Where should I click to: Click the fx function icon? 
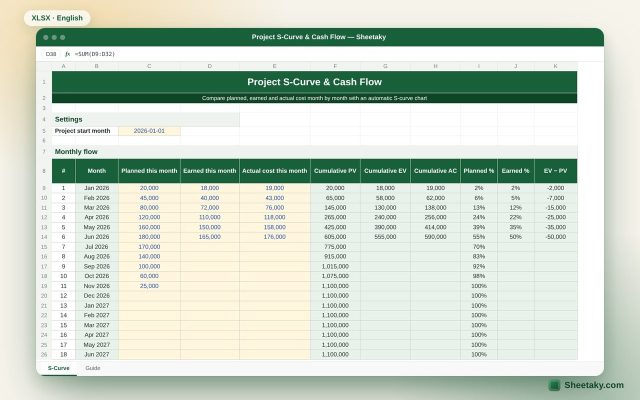(68, 54)
